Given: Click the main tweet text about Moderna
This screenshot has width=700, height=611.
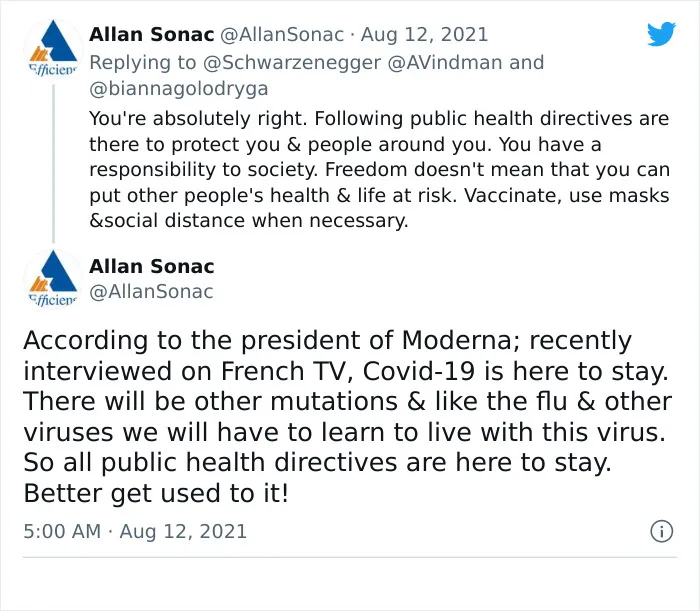Looking at the screenshot, I should coord(347,416).
